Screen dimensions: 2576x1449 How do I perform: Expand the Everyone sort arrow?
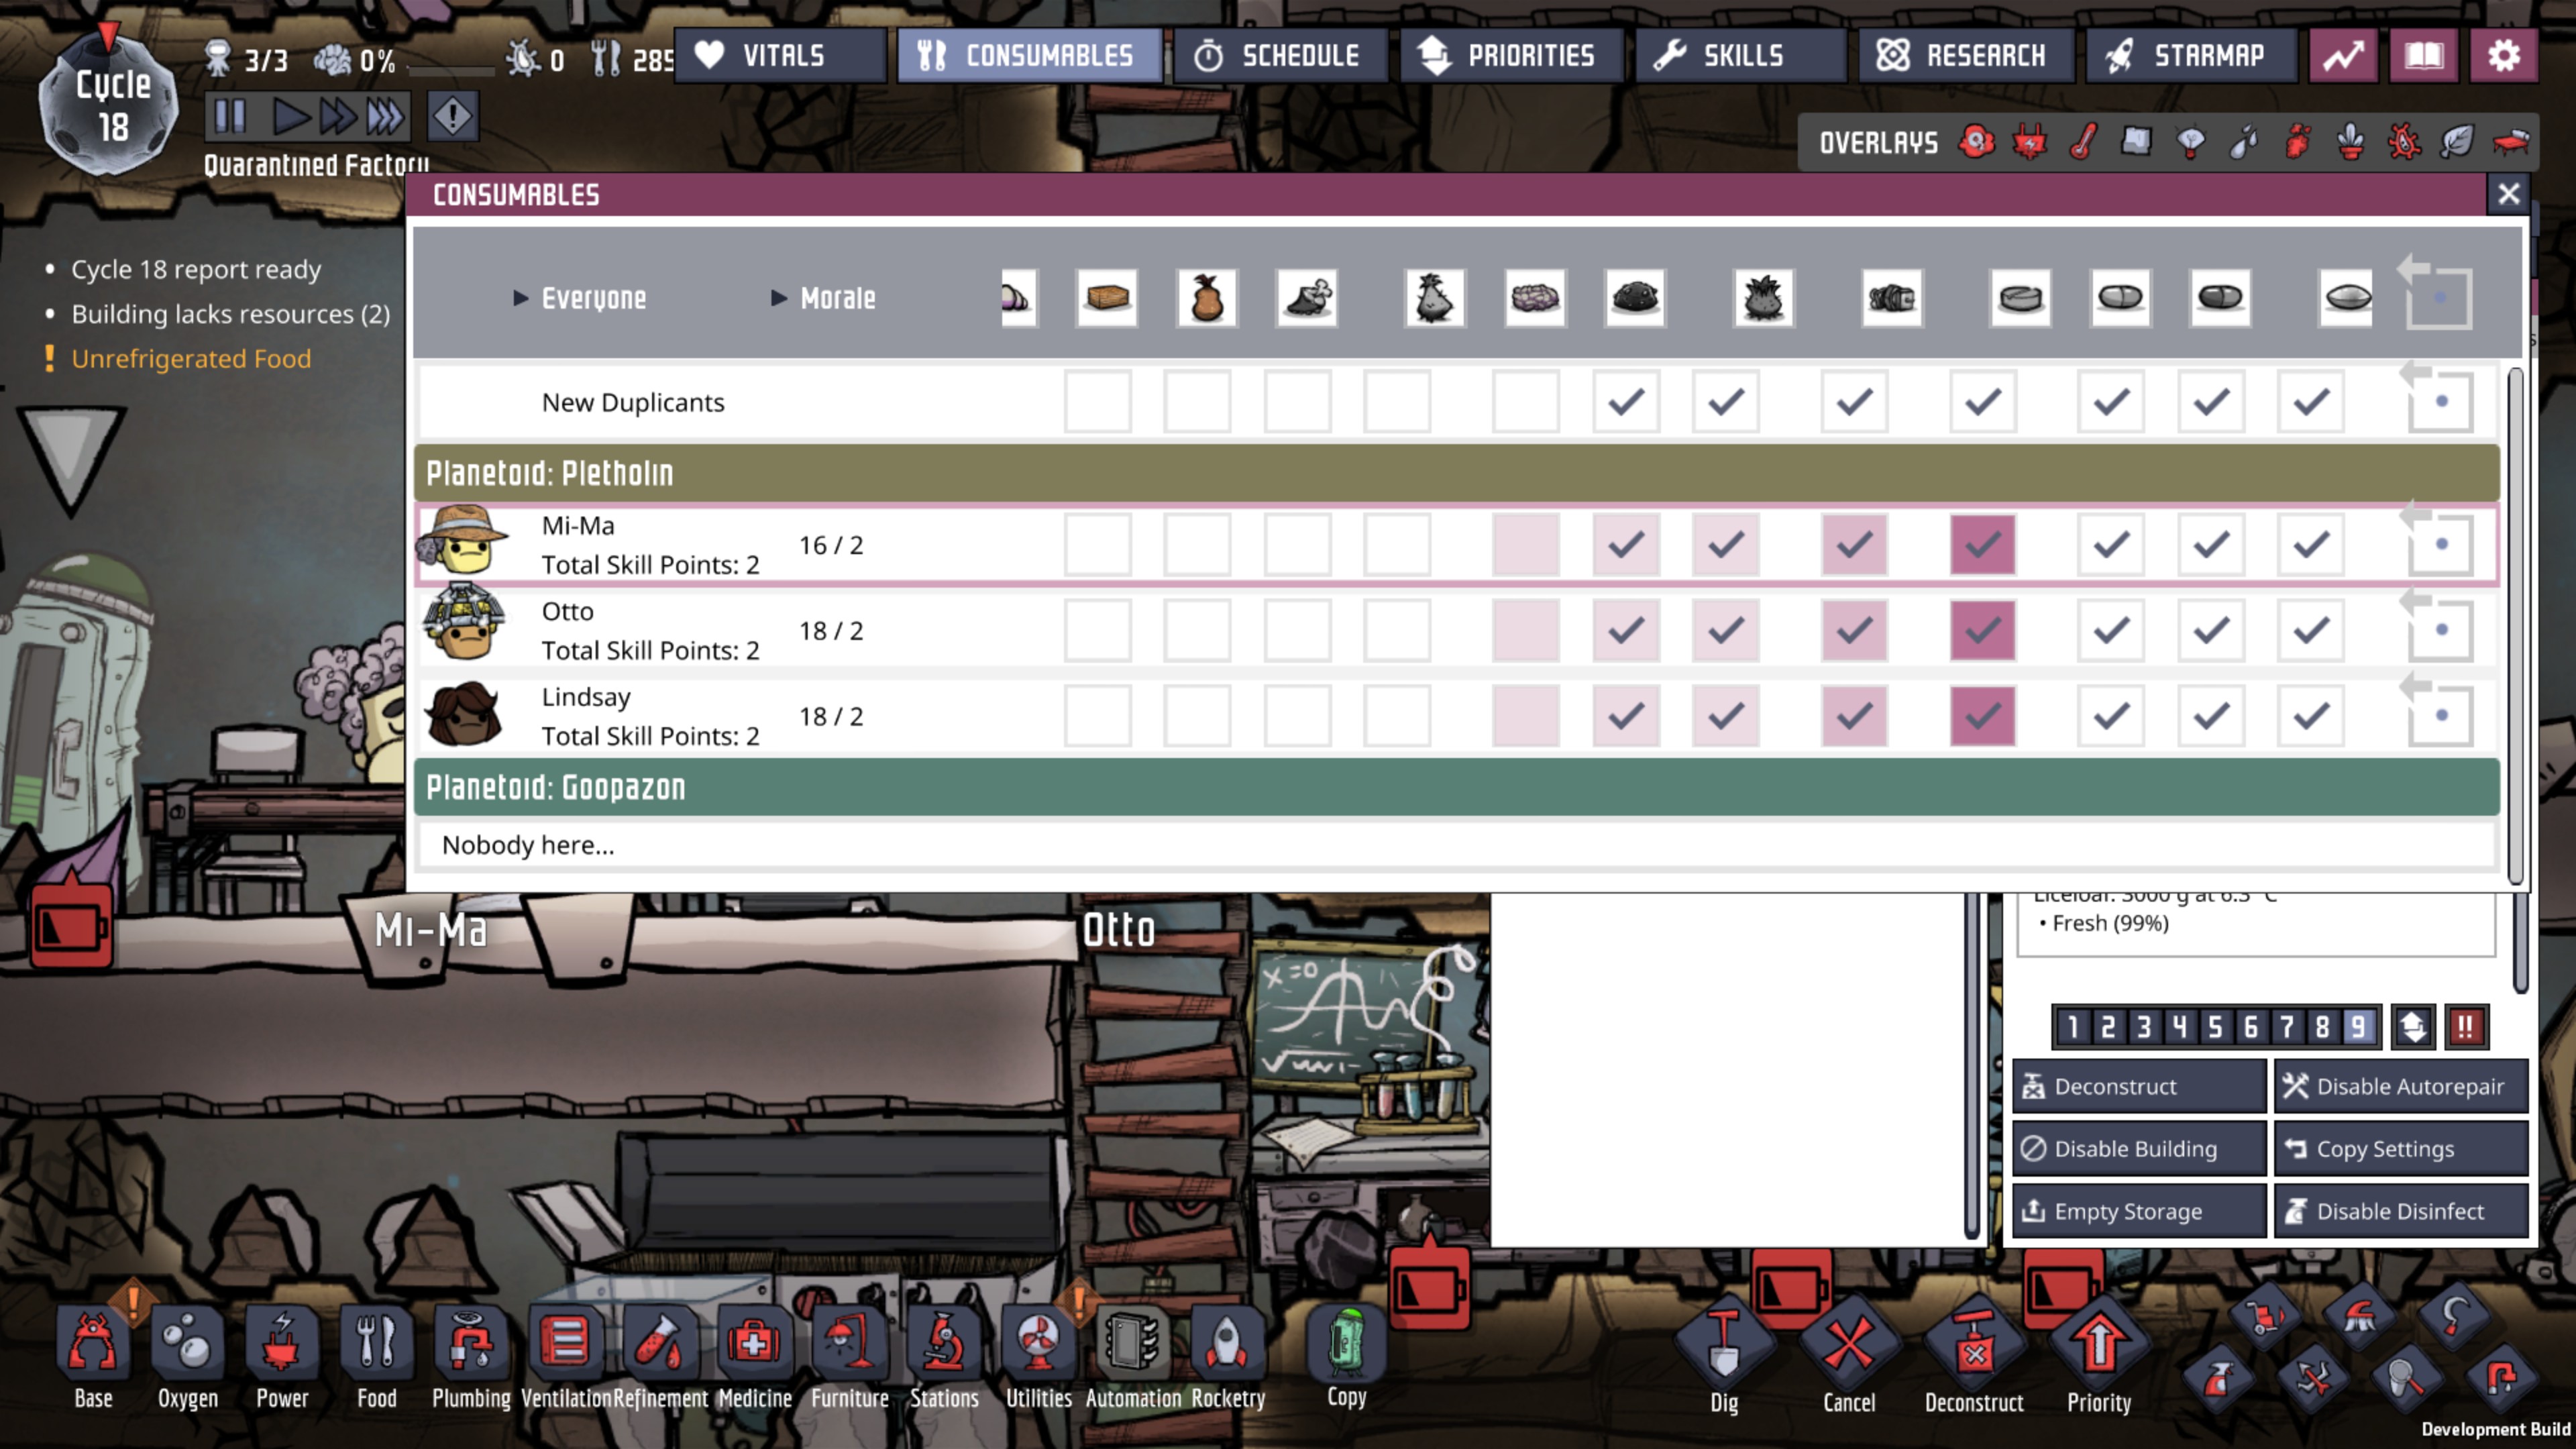(x=520, y=298)
